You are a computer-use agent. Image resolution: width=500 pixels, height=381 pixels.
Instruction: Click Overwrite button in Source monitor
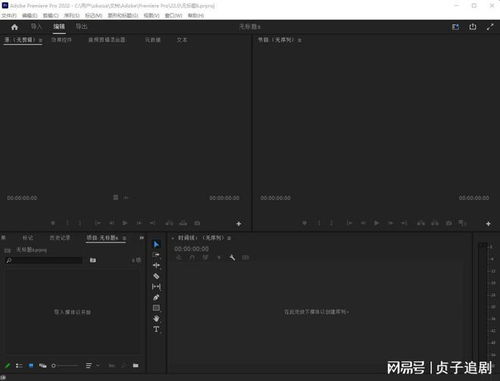[183, 223]
